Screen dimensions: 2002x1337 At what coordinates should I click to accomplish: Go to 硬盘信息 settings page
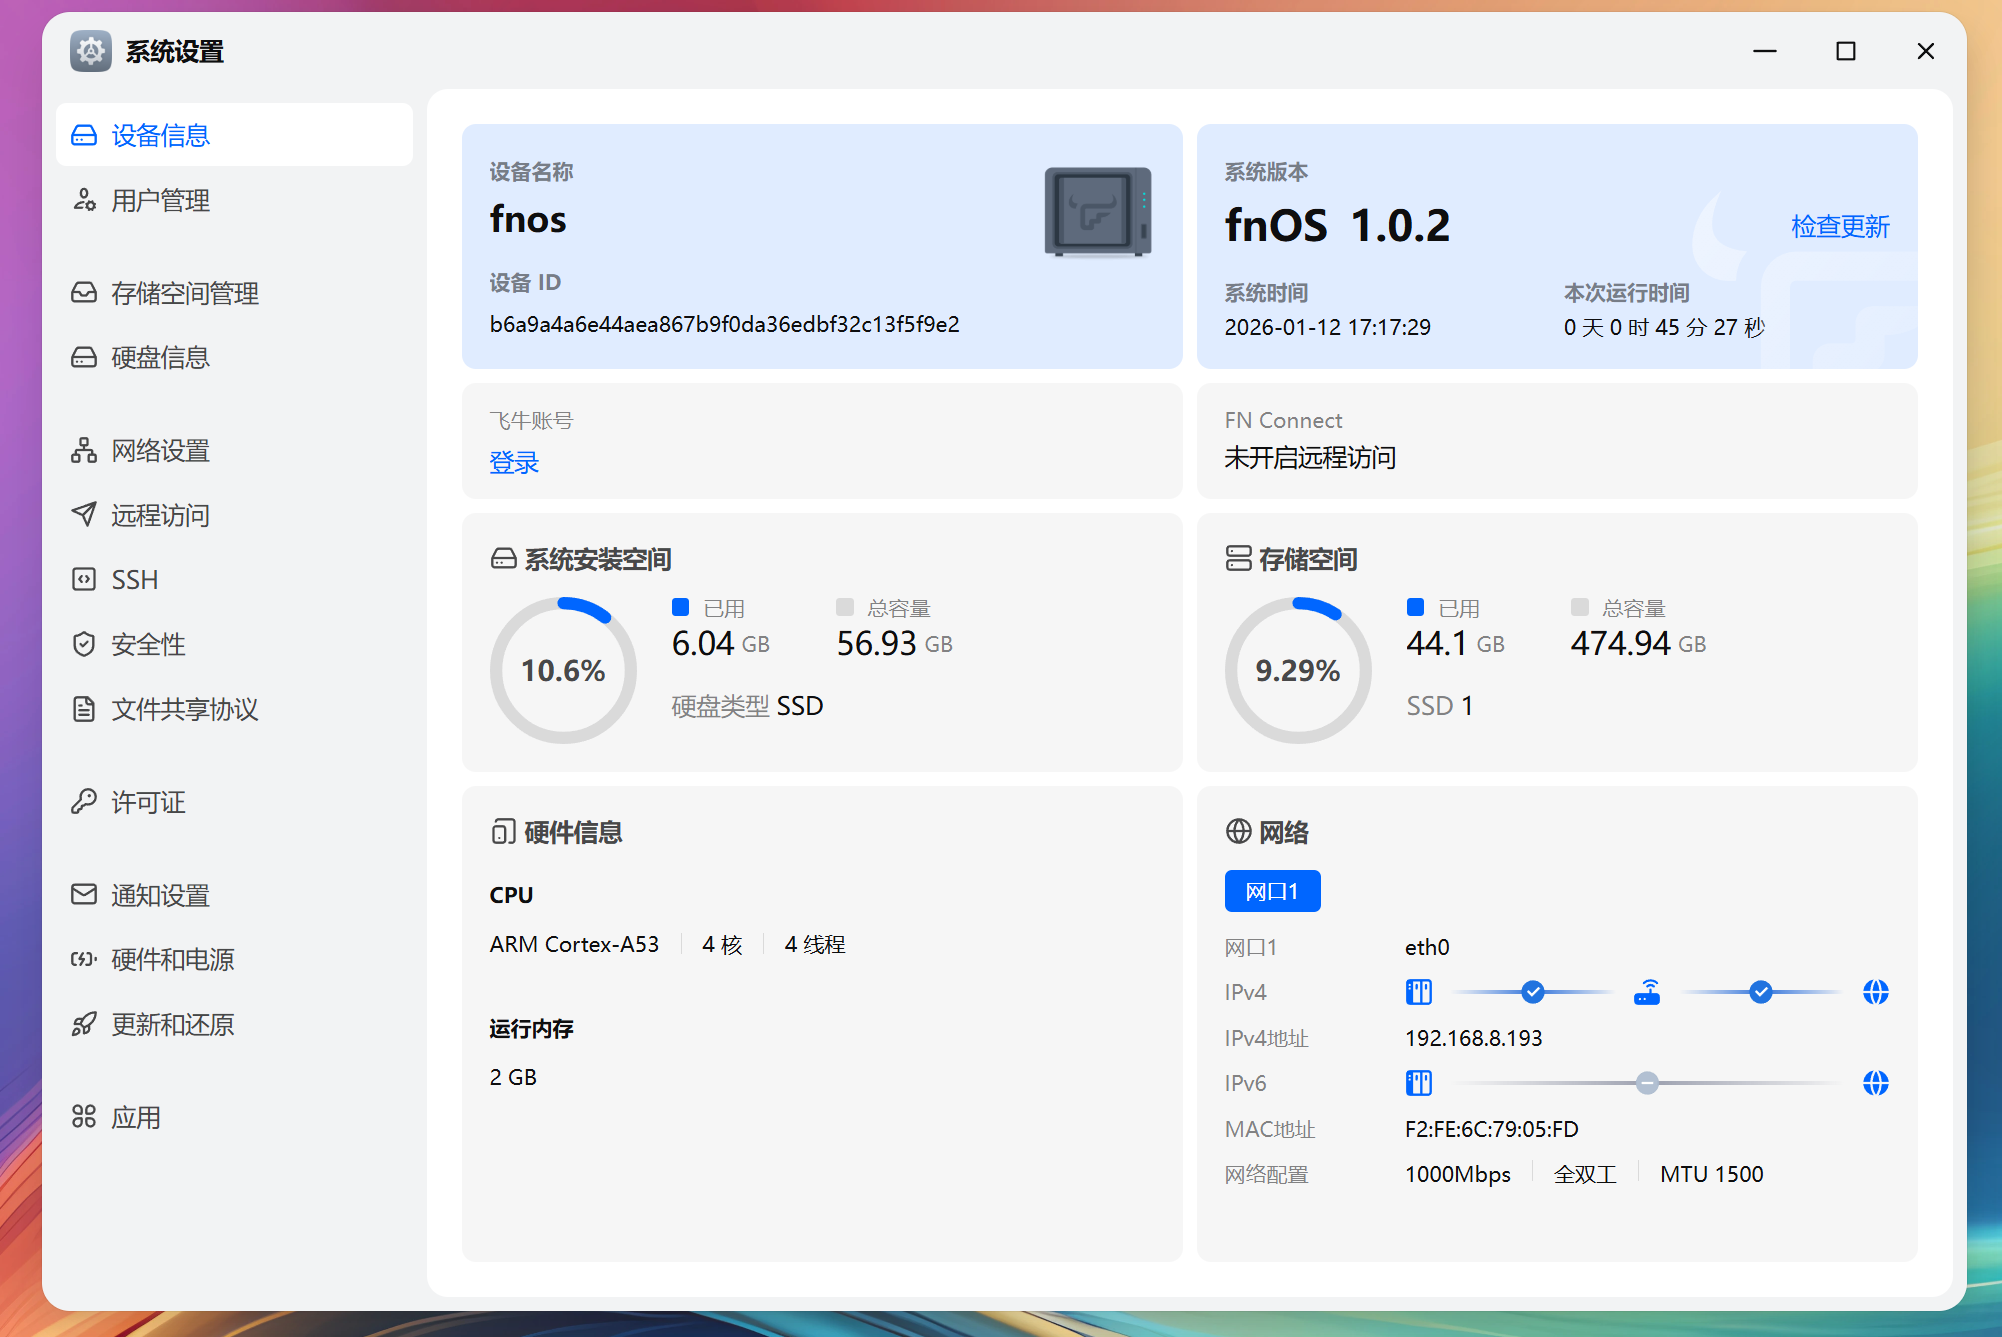pos(160,357)
